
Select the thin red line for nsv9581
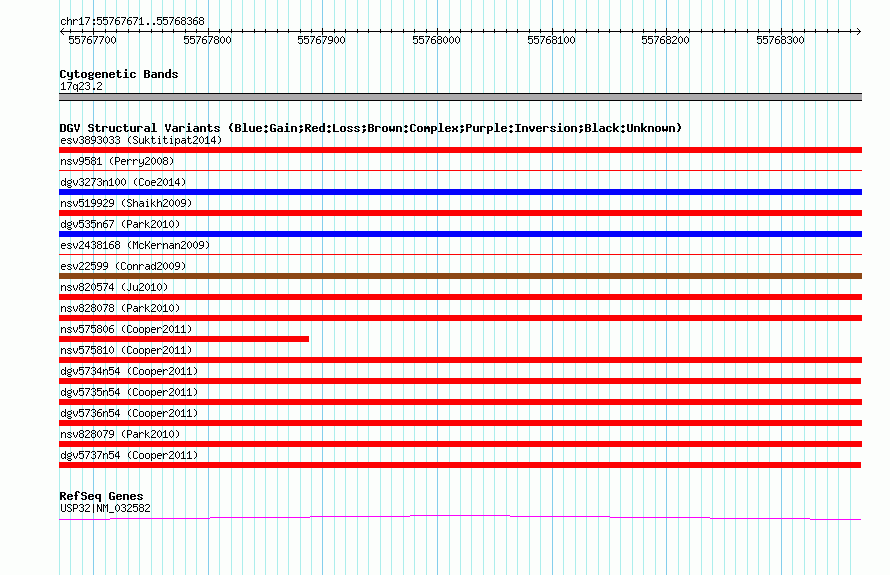tap(460, 170)
